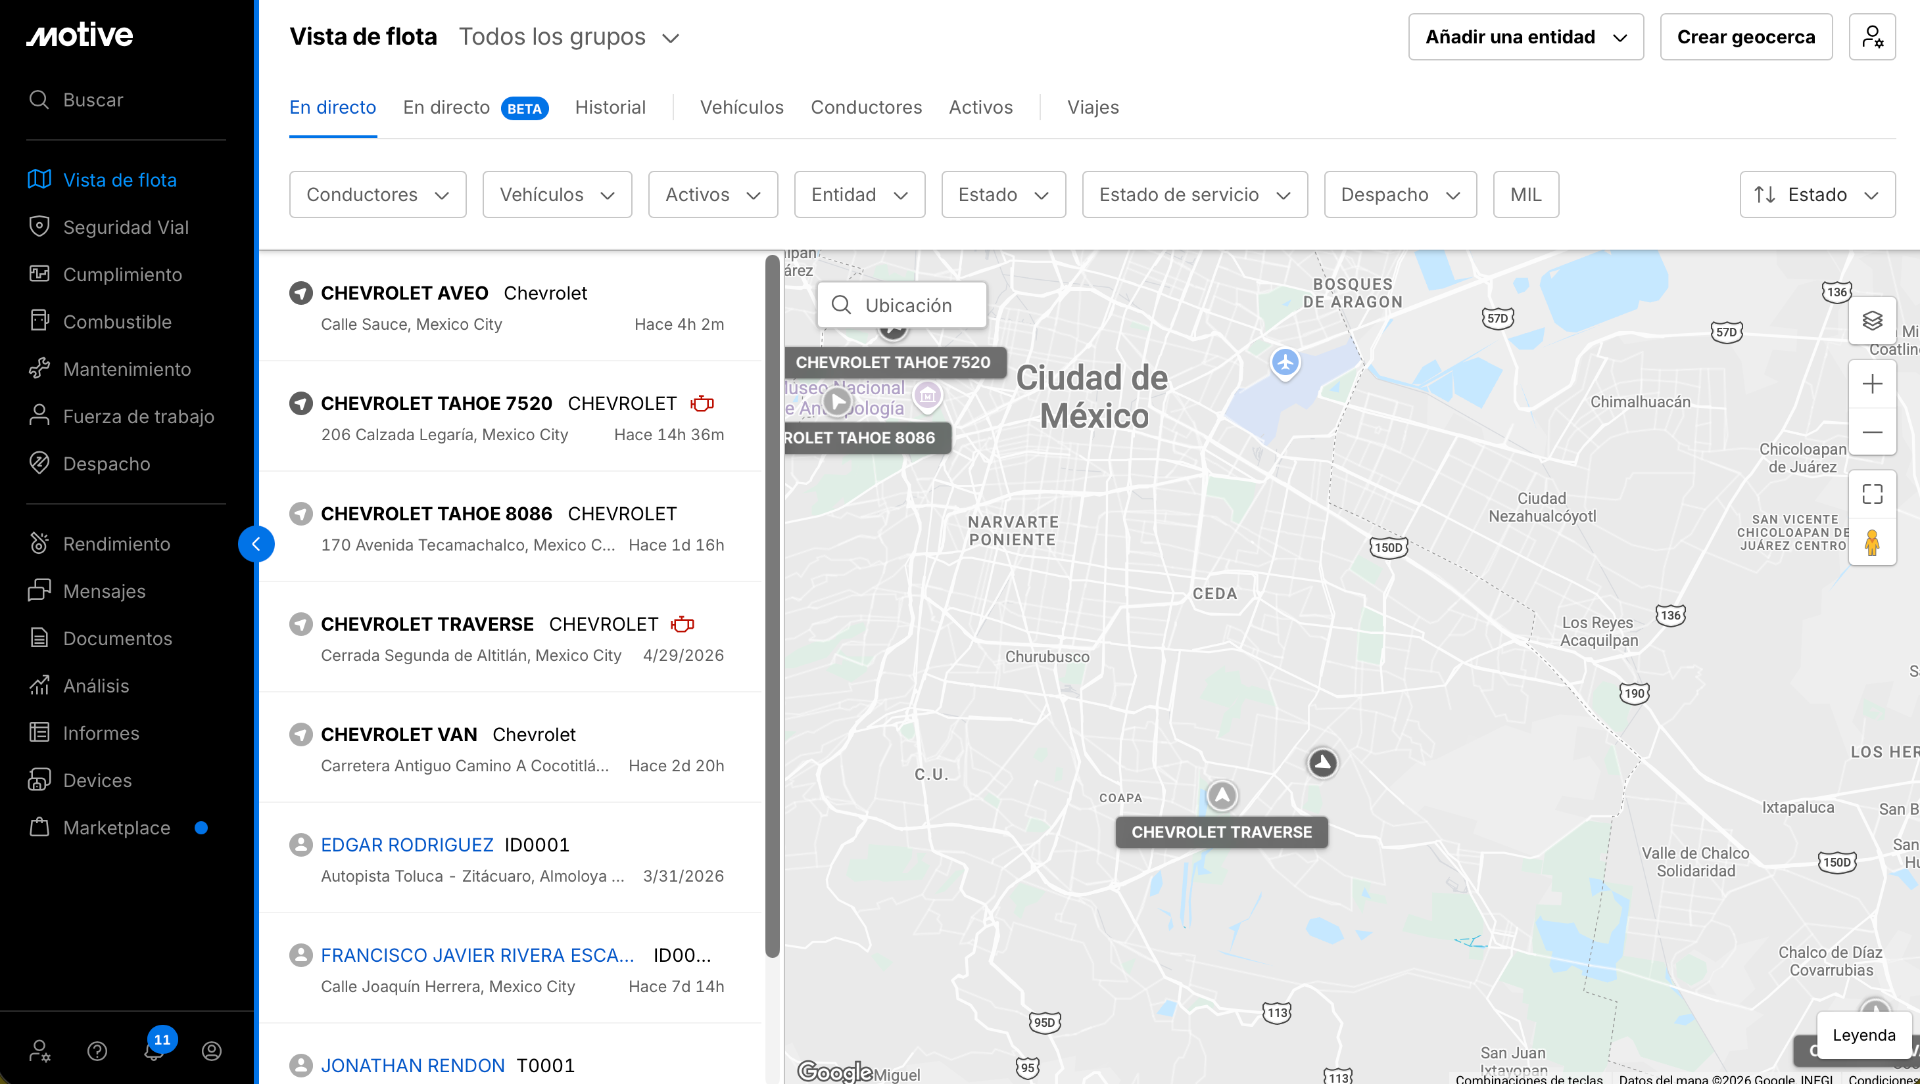This screenshot has width=1920, height=1084.
Task: Open FRANCISCO JAVIER RIVERA ESCA... driver link
Action: [477, 955]
